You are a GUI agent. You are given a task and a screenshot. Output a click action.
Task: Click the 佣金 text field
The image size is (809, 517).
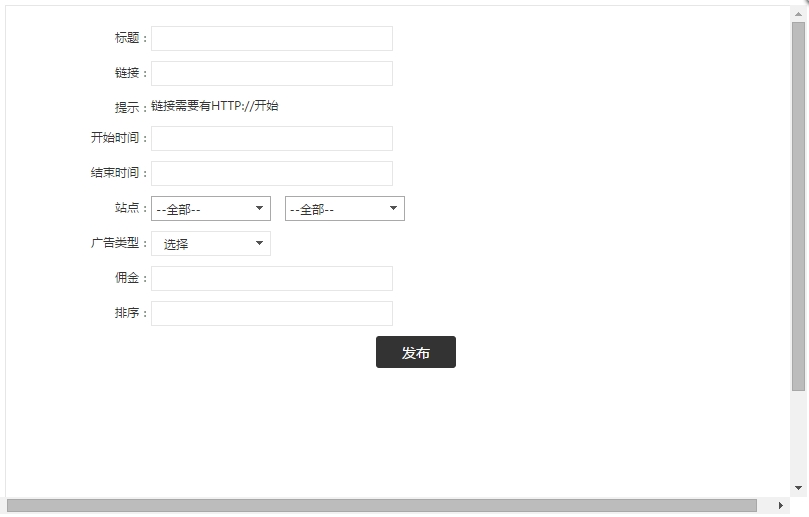click(271, 279)
